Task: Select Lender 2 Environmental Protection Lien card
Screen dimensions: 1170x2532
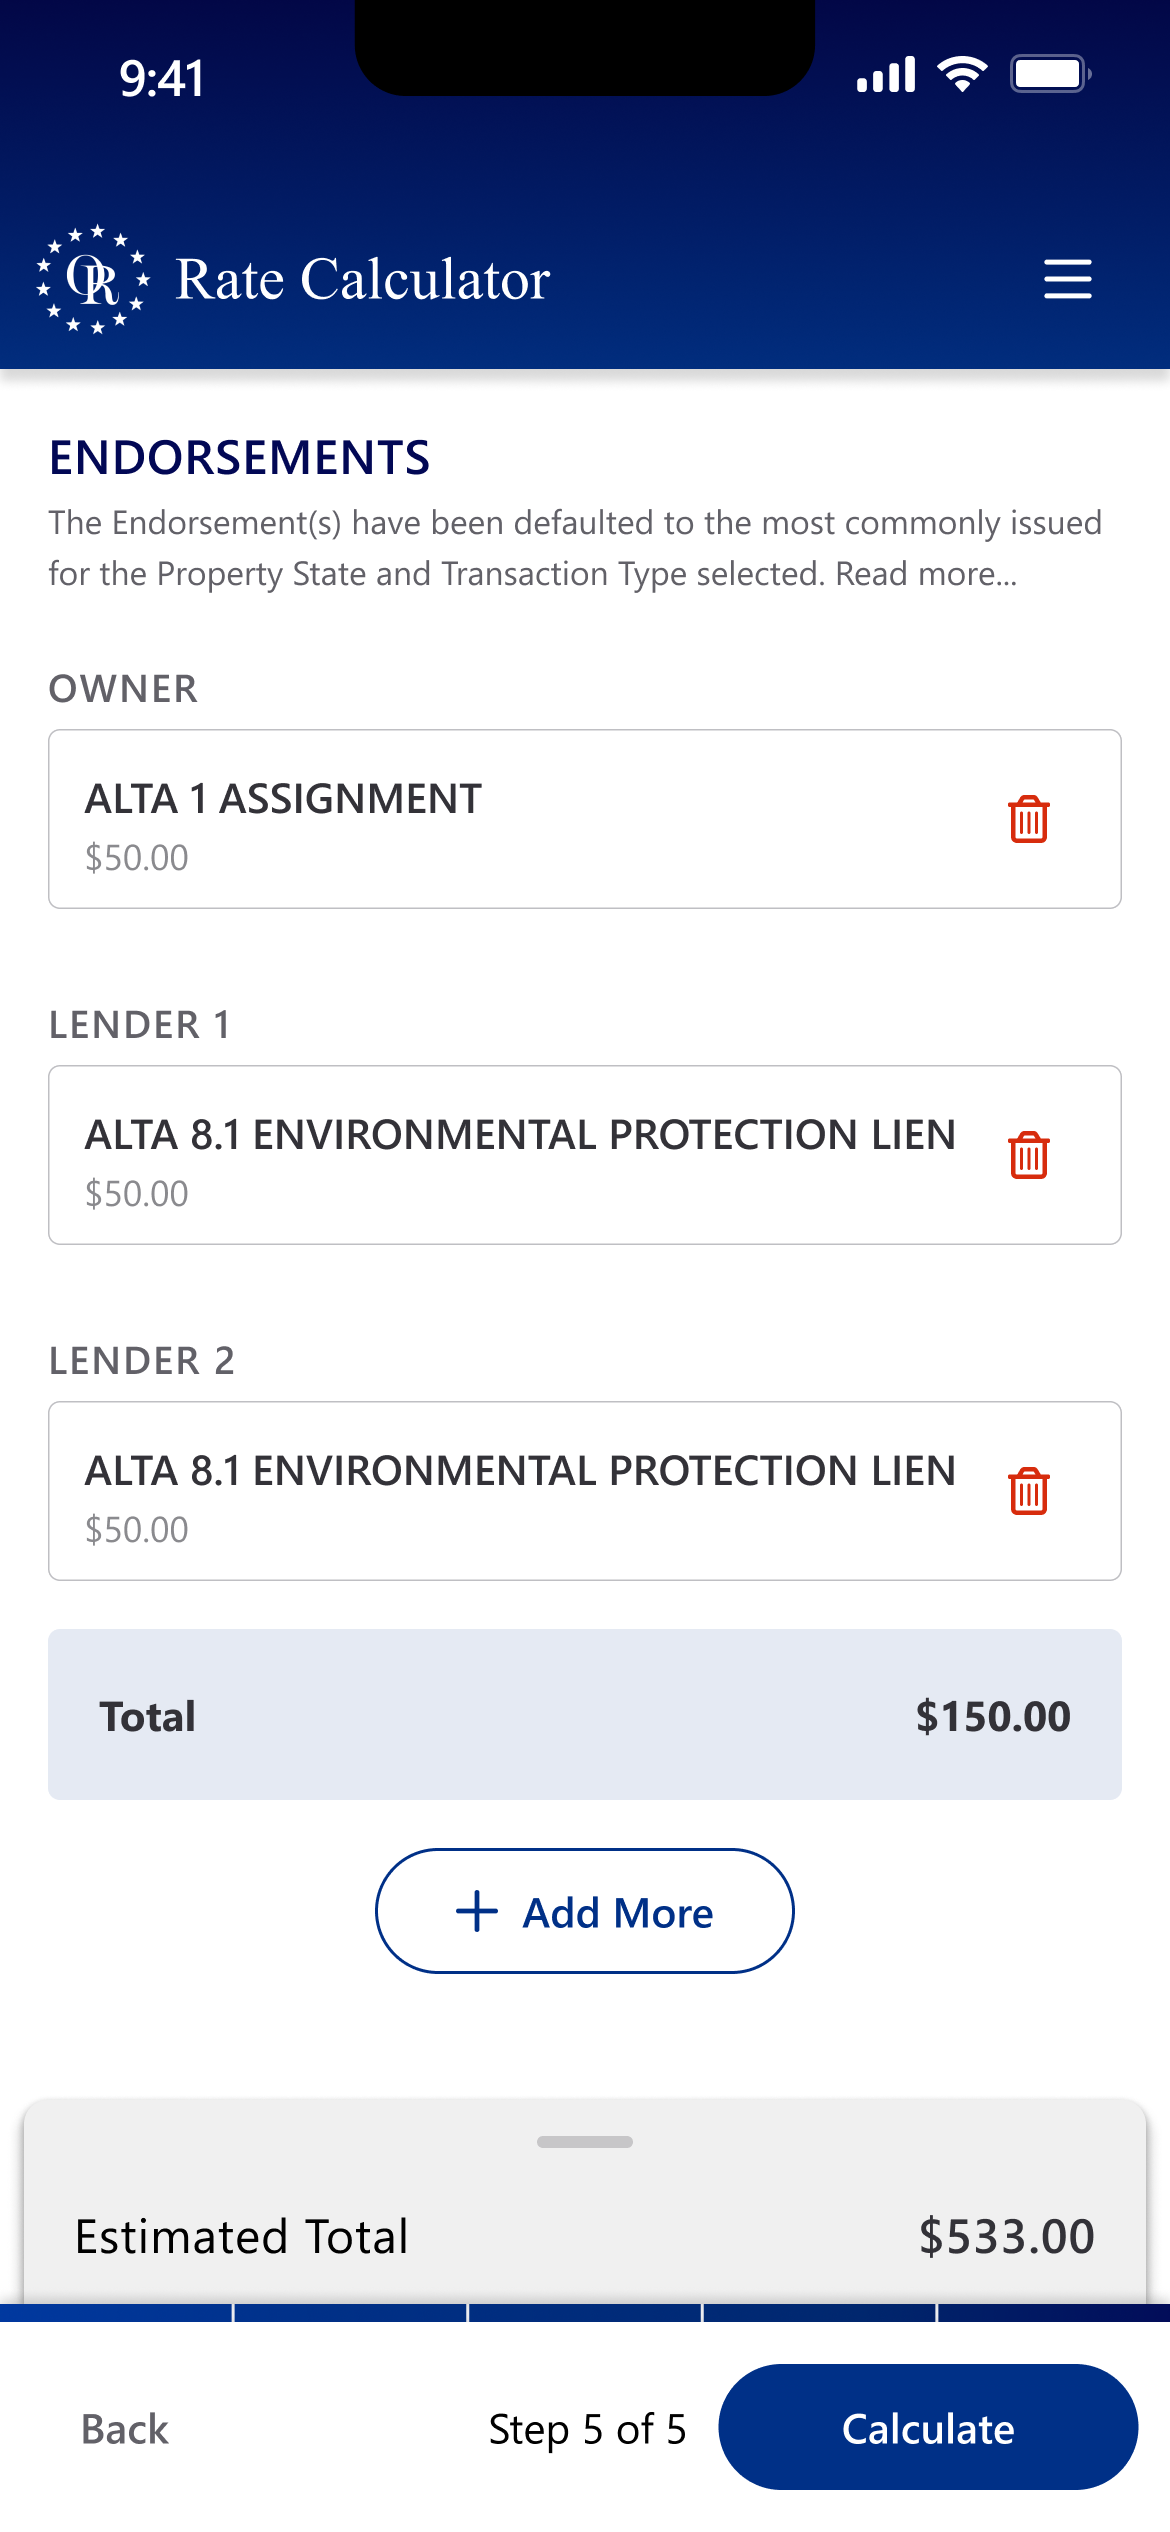Action: [x=500, y=1492]
